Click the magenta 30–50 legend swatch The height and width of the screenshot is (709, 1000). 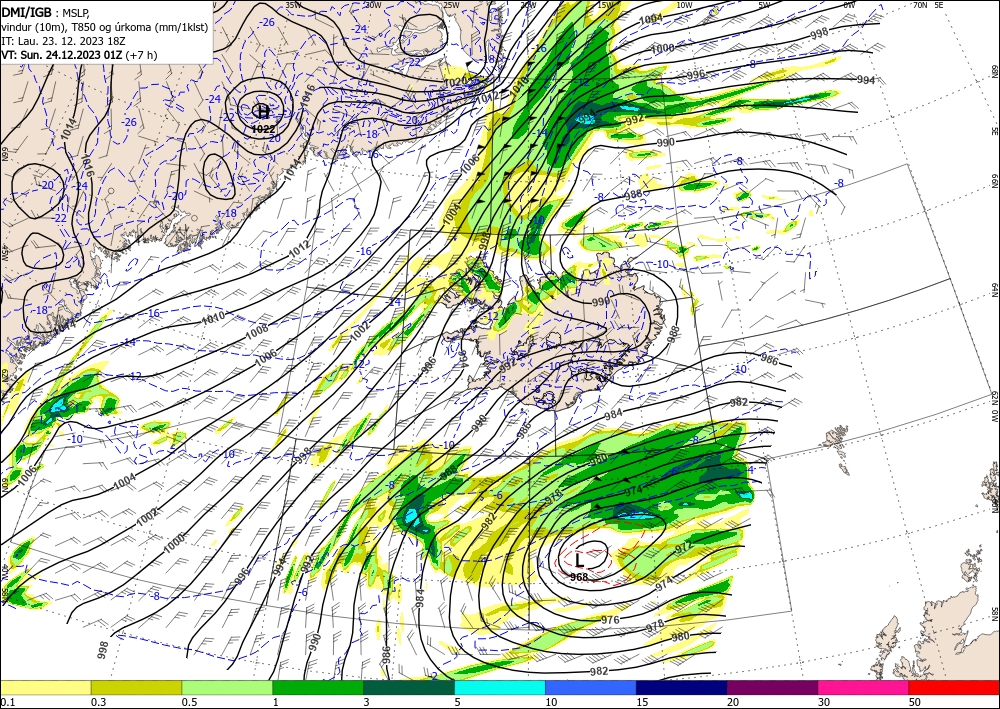(864, 687)
